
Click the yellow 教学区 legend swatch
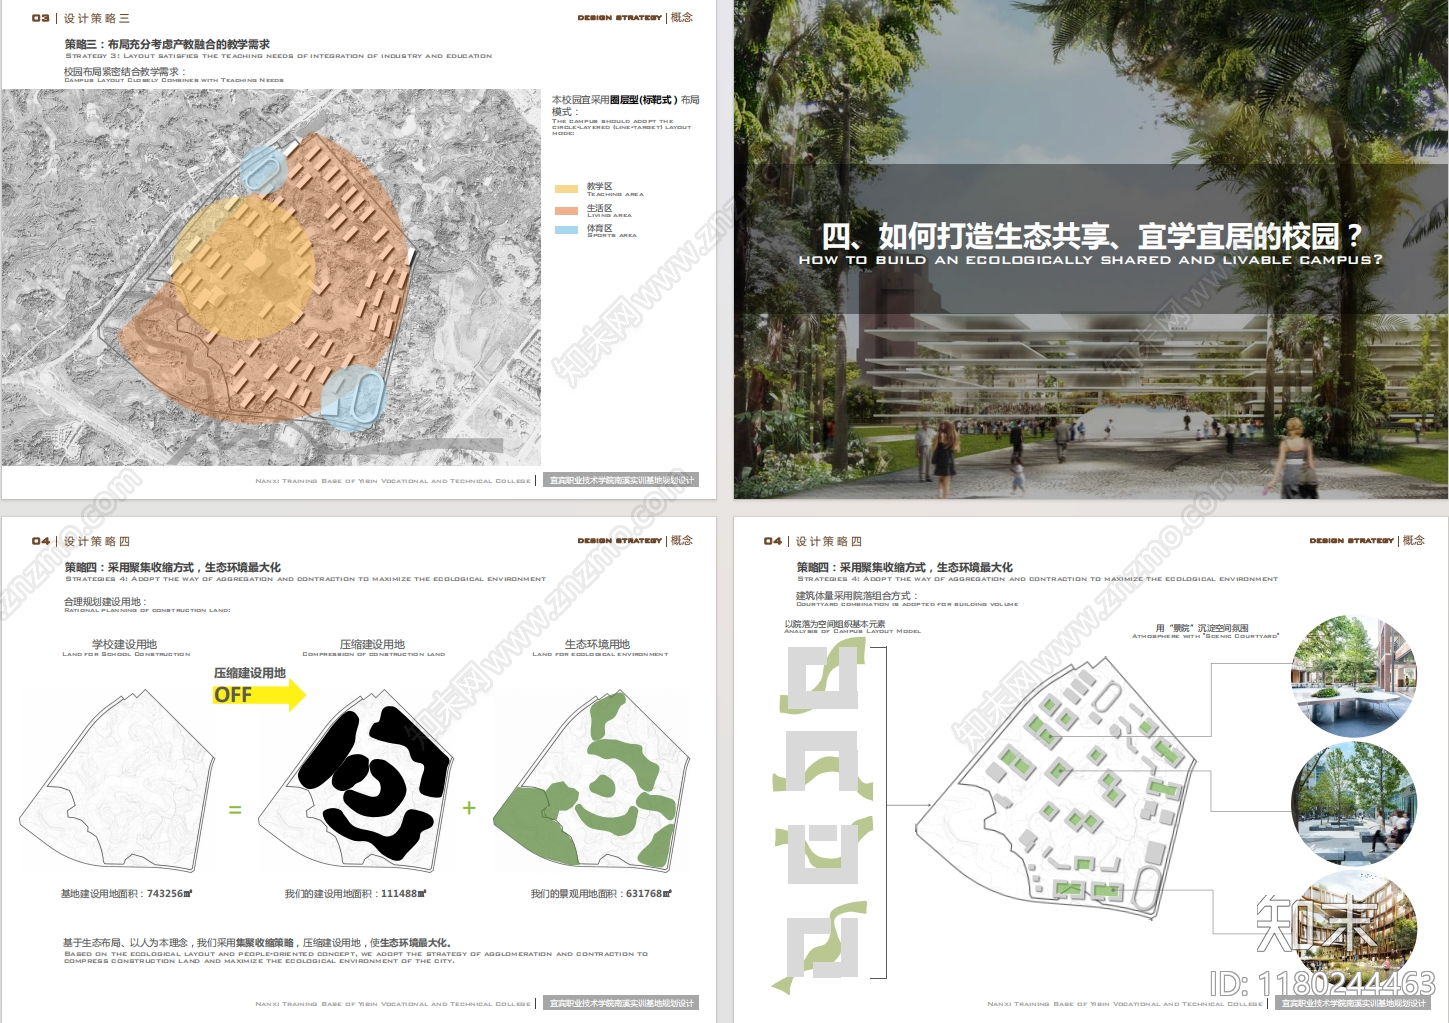pyautogui.click(x=566, y=189)
